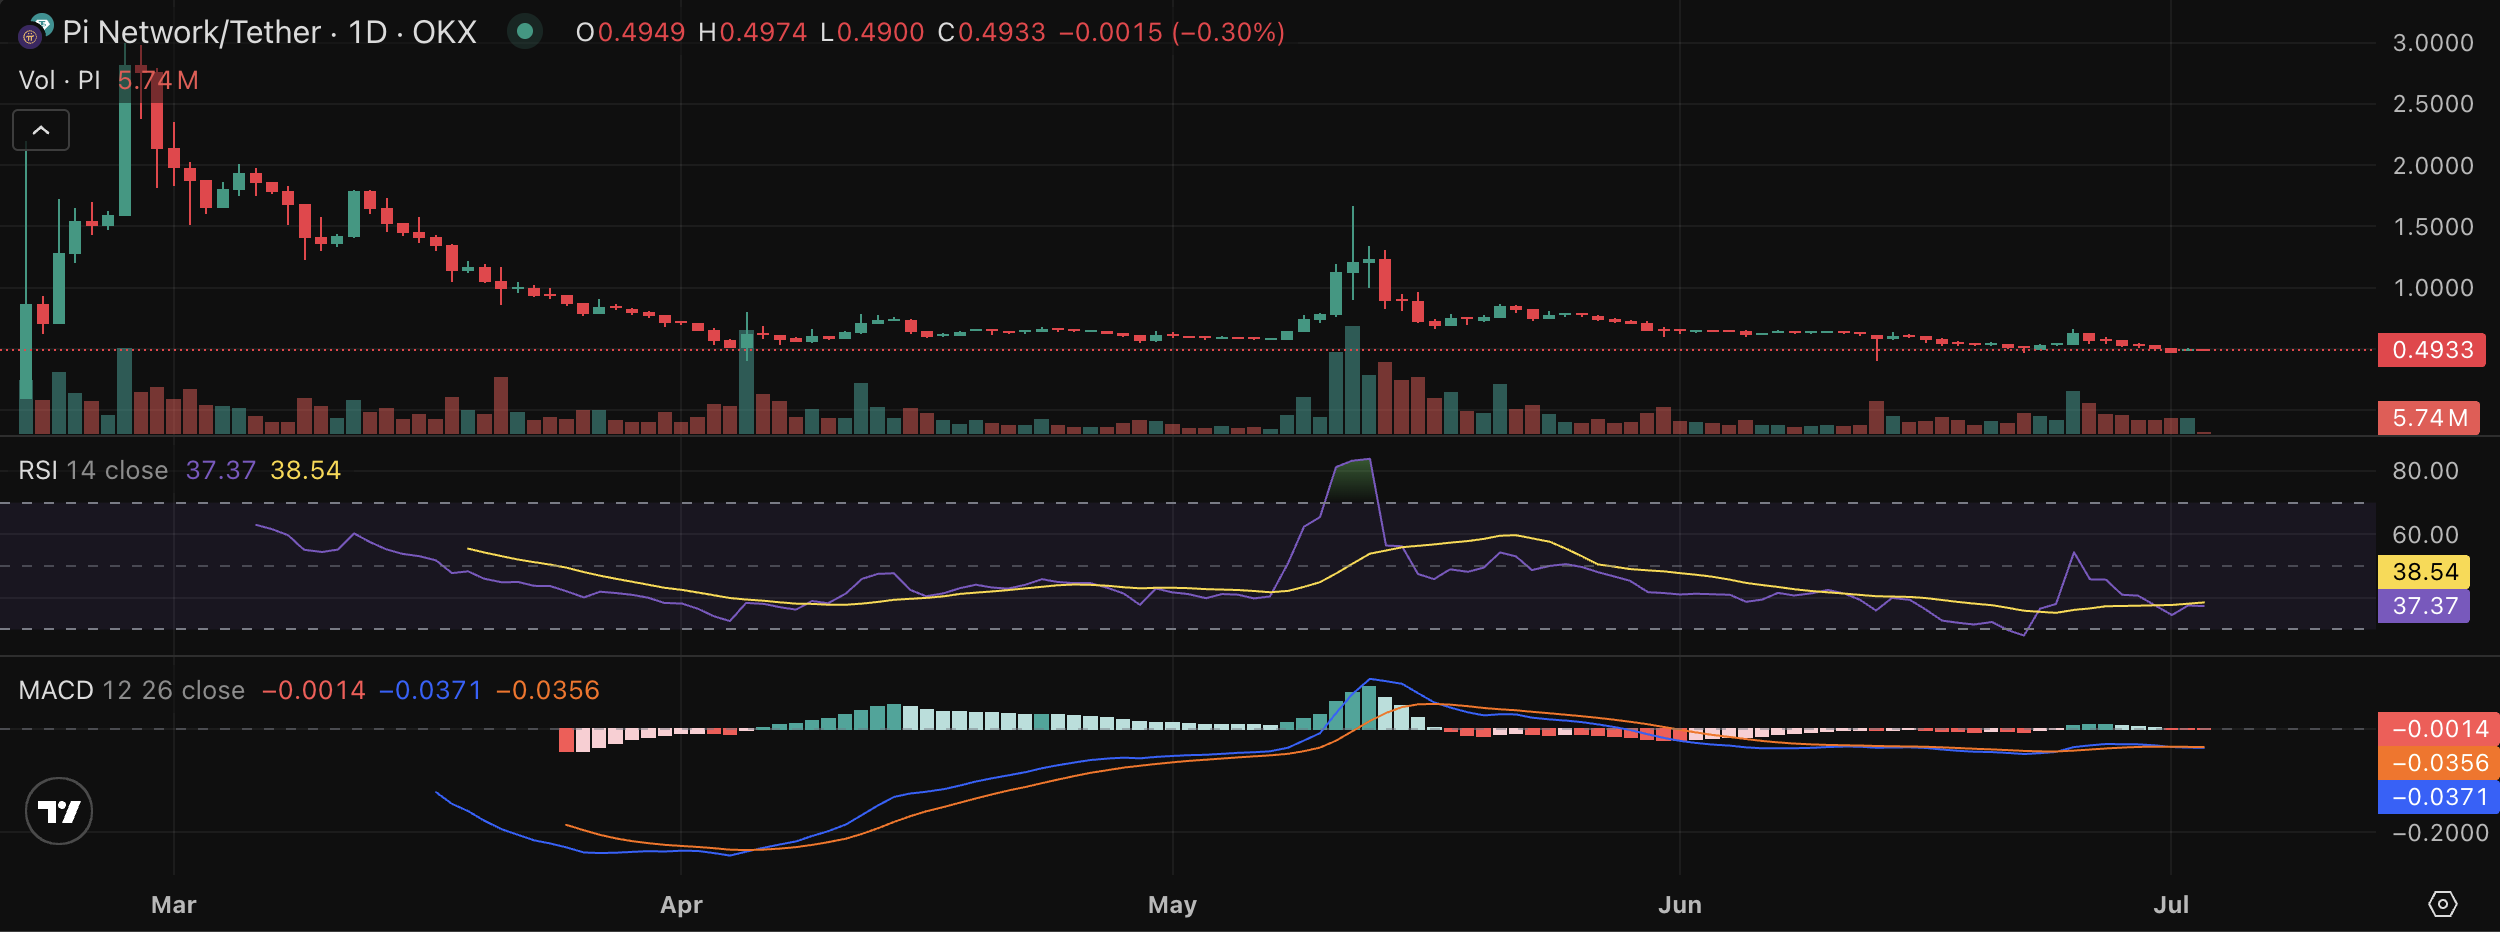Open chart settings gear icon at bottom right
The image size is (2500, 932).
[x=2442, y=904]
